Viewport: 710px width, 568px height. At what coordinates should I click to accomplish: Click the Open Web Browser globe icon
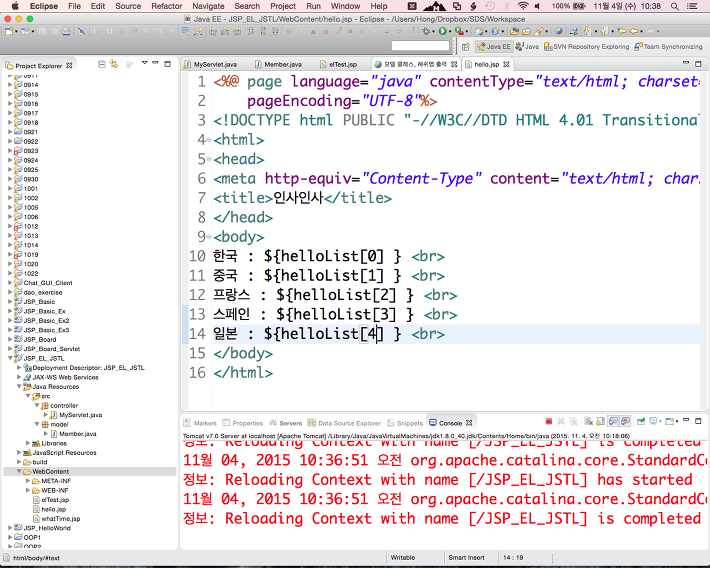point(559,31)
